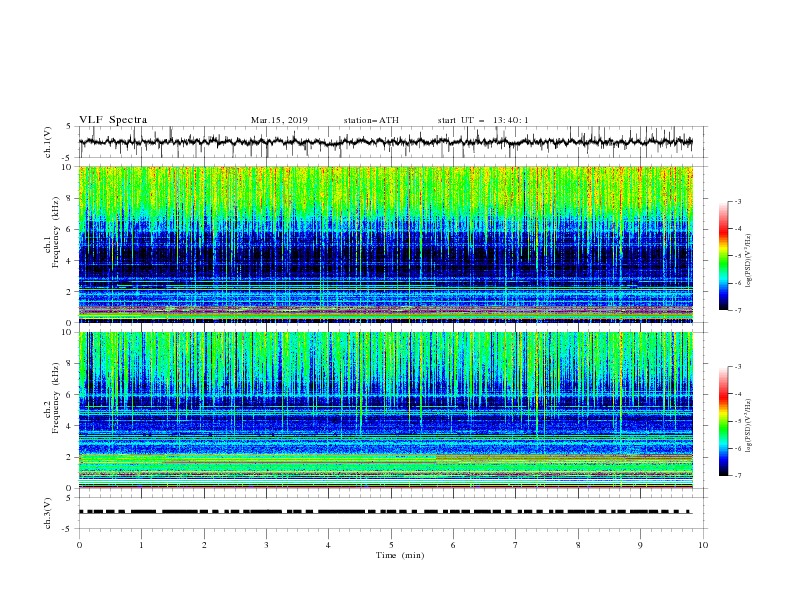This screenshot has height=612, width=792.
Task: Select the "start UT = 13:40:1" header text
Action: pos(483,120)
